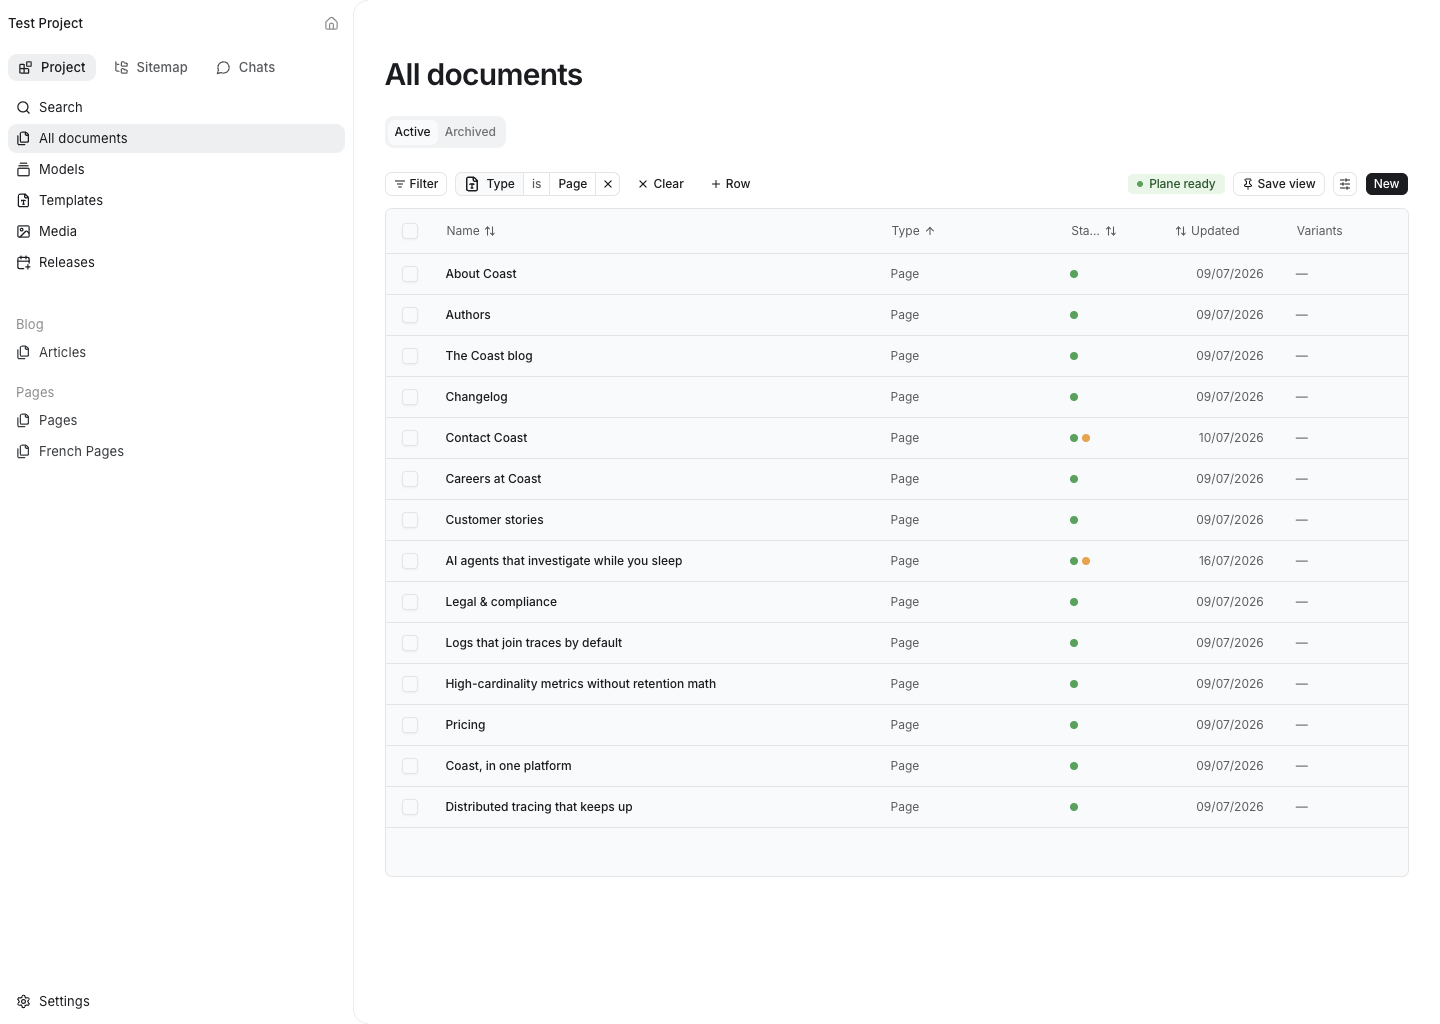Show Archived documents tab

pyautogui.click(x=470, y=132)
